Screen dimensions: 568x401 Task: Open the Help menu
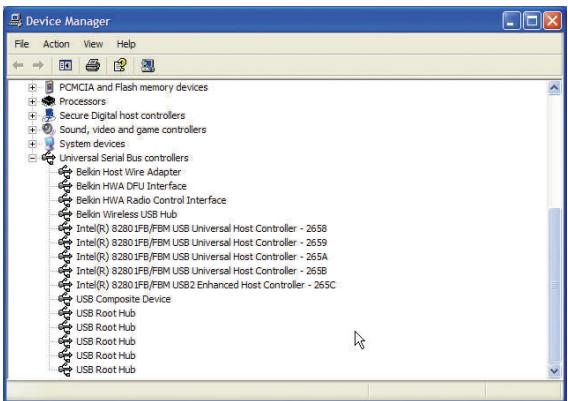[126, 44]
